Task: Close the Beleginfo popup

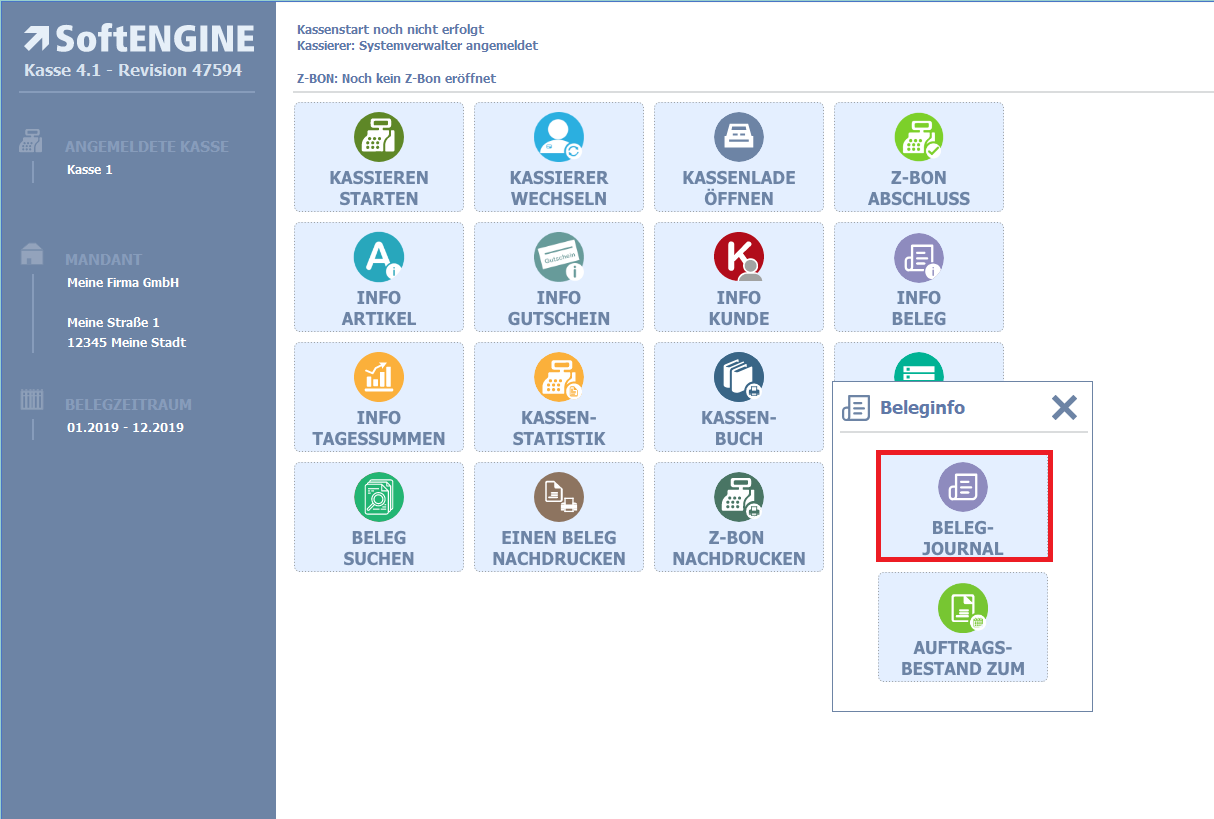Action: (x=1064, y=407)
